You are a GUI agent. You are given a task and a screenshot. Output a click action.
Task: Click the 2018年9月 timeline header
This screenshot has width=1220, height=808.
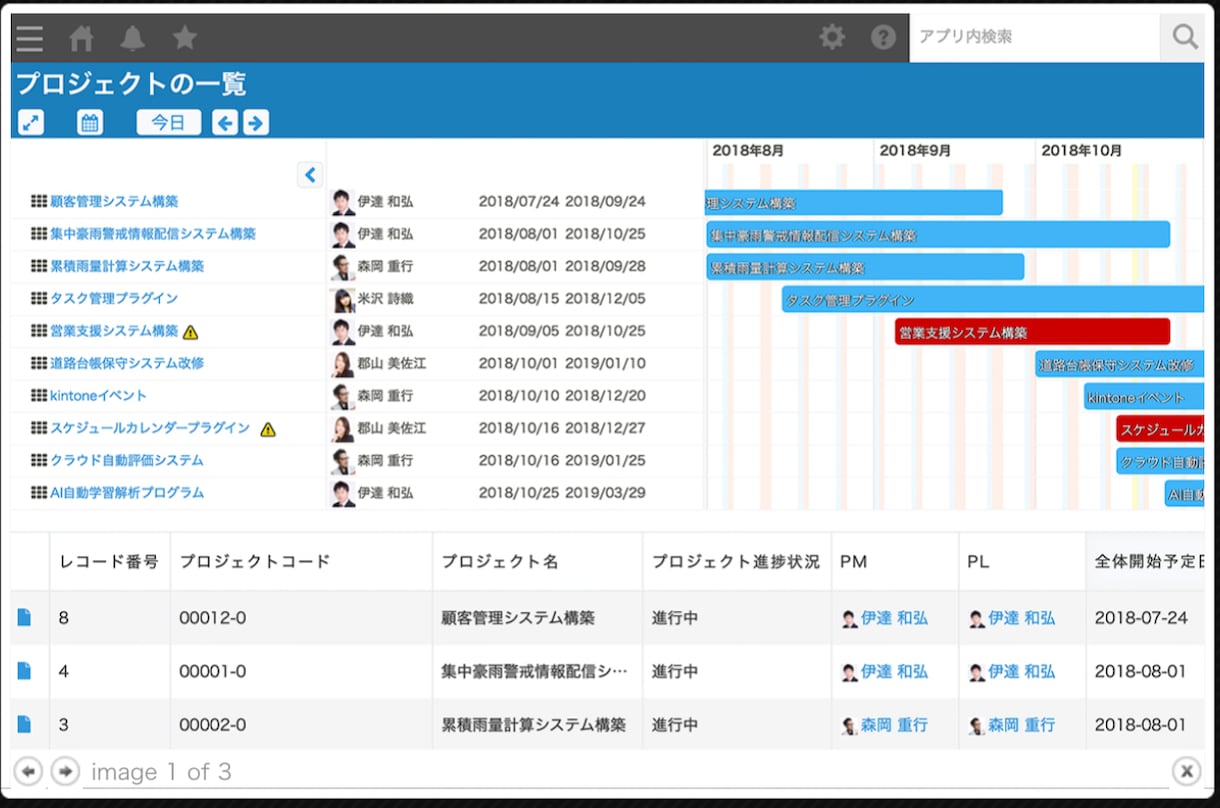(x=915, y=150)
